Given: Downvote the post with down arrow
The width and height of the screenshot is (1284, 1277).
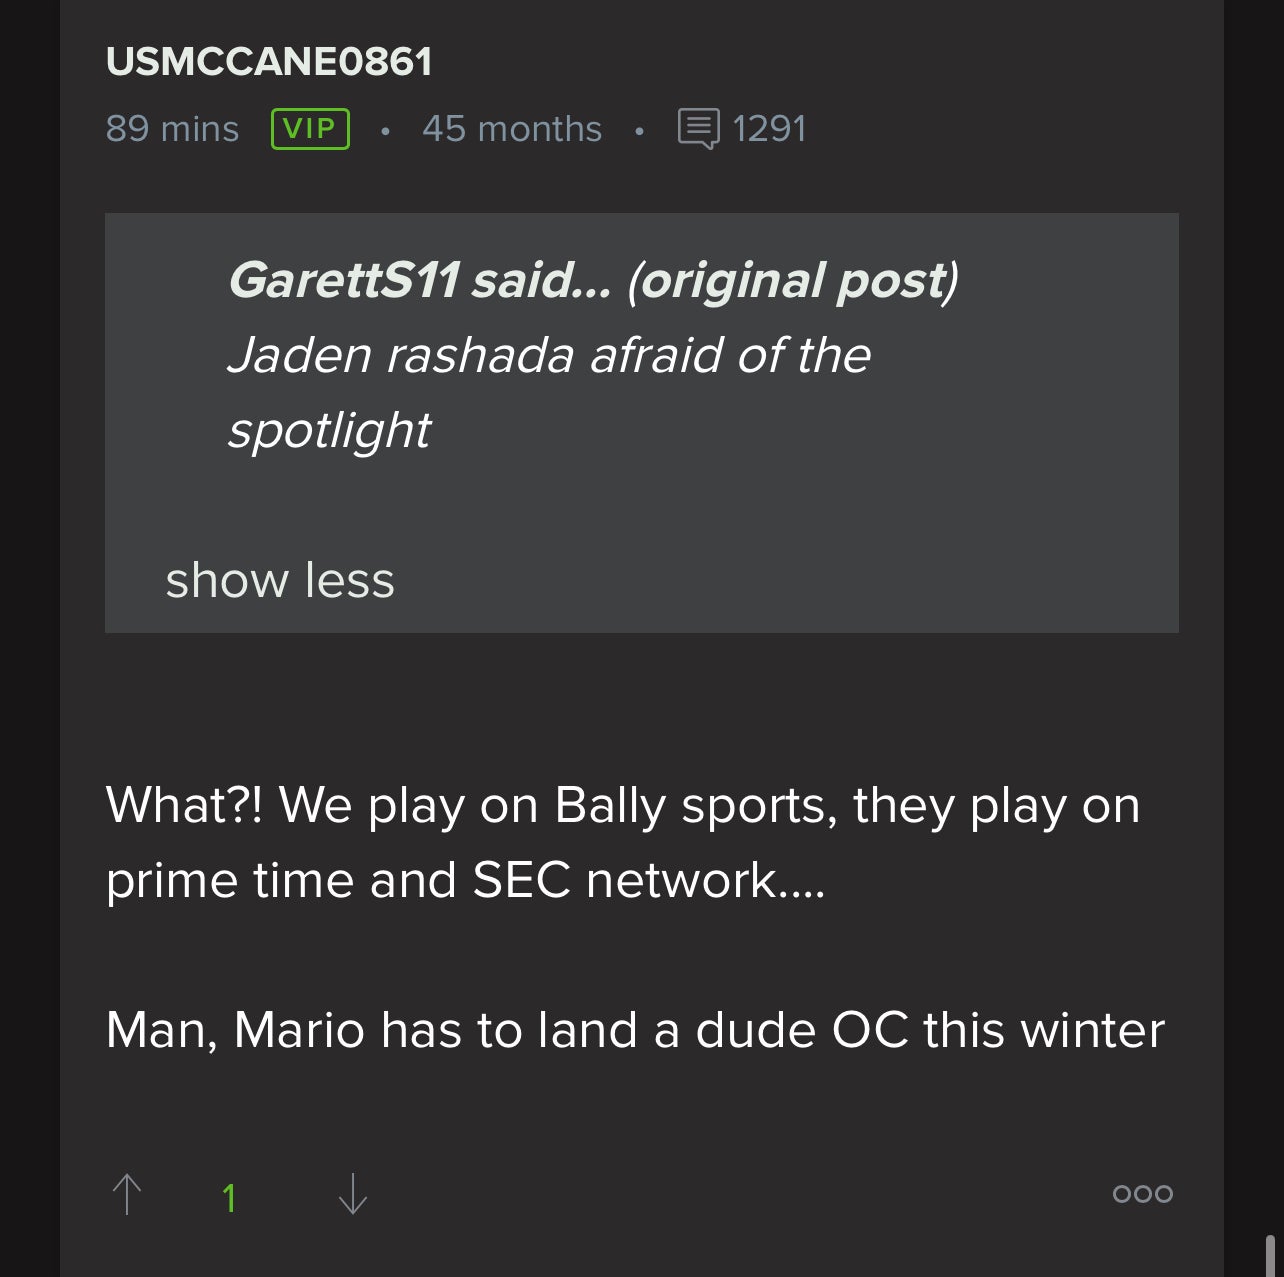Looking at the screenshot, I should coord(353,1194).
